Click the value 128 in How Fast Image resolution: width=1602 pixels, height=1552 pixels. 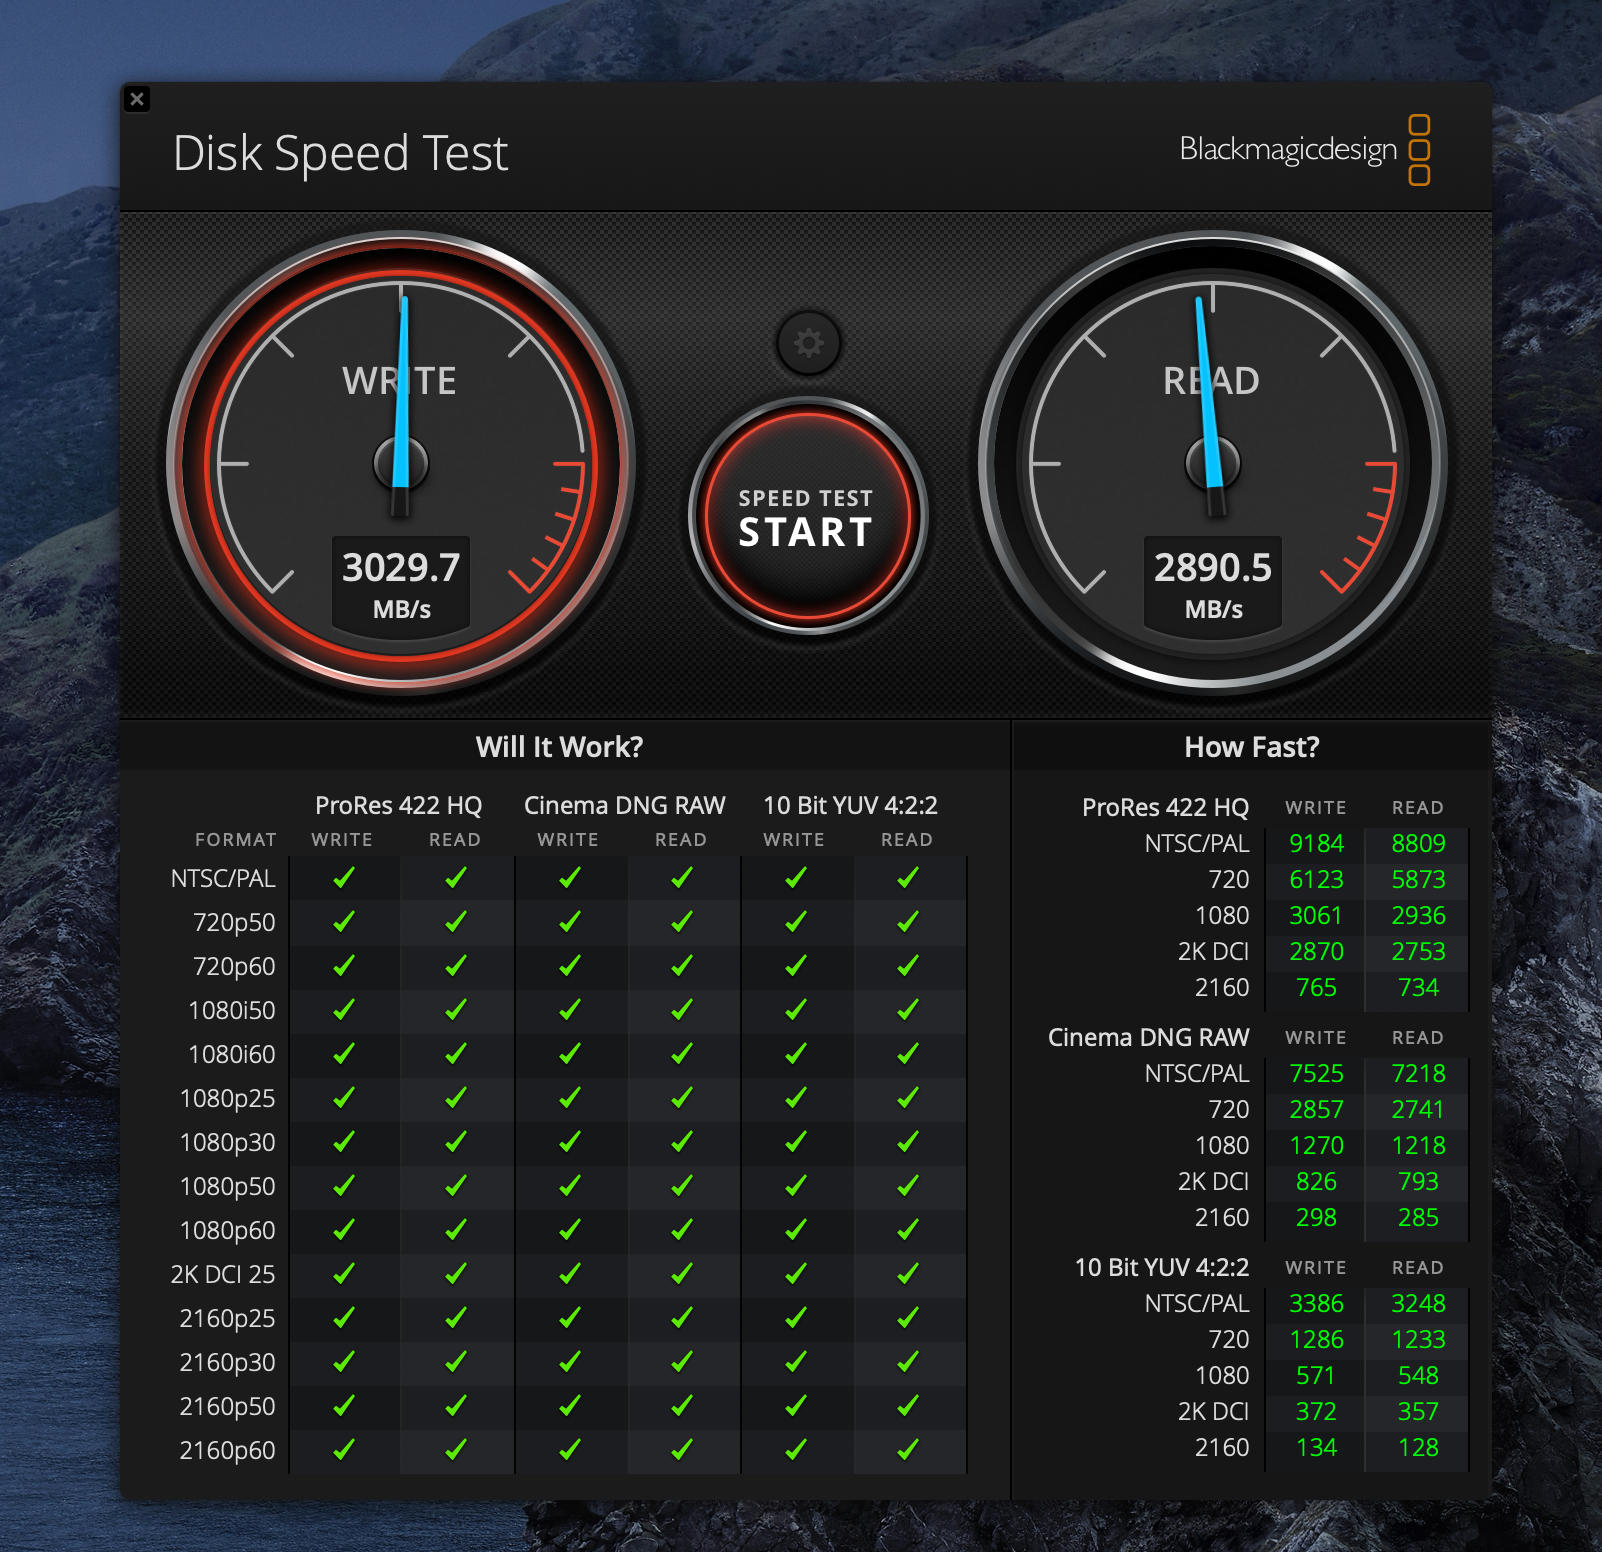pyautogui.click(x=1418, y=1448)
